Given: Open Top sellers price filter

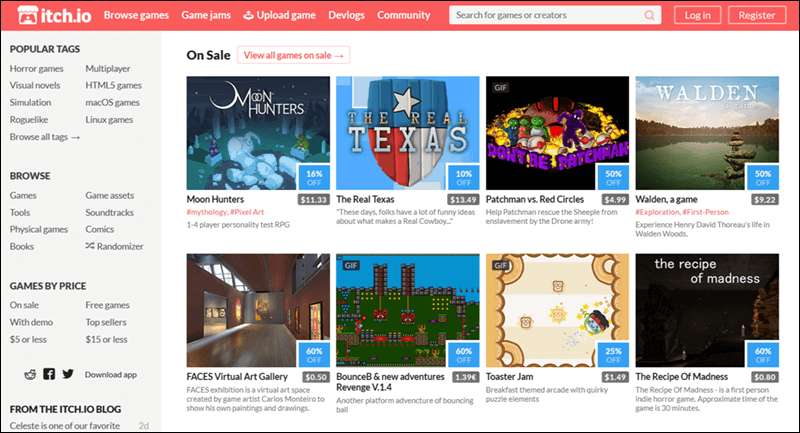Looking at the screenshot, I should tap(106, 322).
